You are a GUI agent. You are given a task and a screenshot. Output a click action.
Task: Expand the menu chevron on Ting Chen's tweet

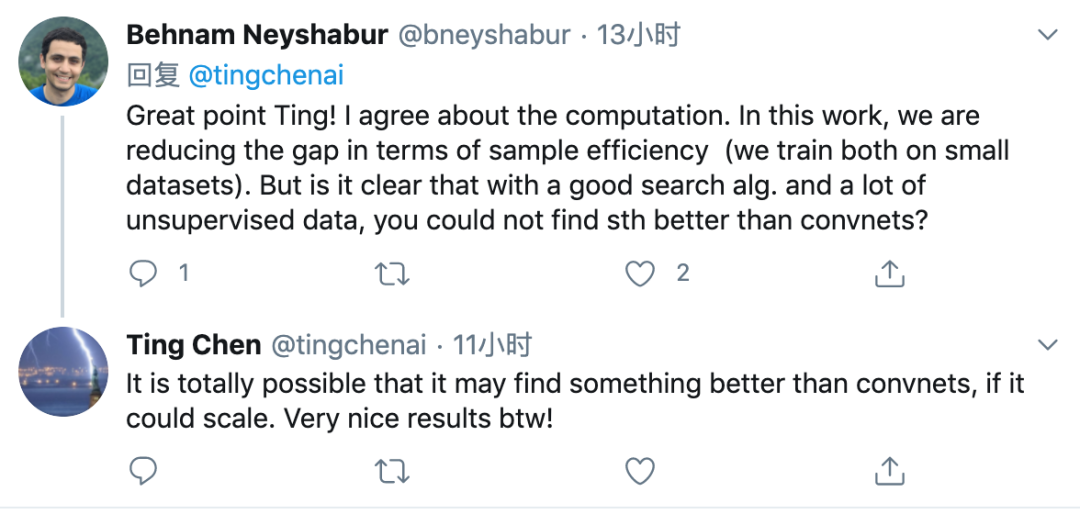click(1047, 346)
